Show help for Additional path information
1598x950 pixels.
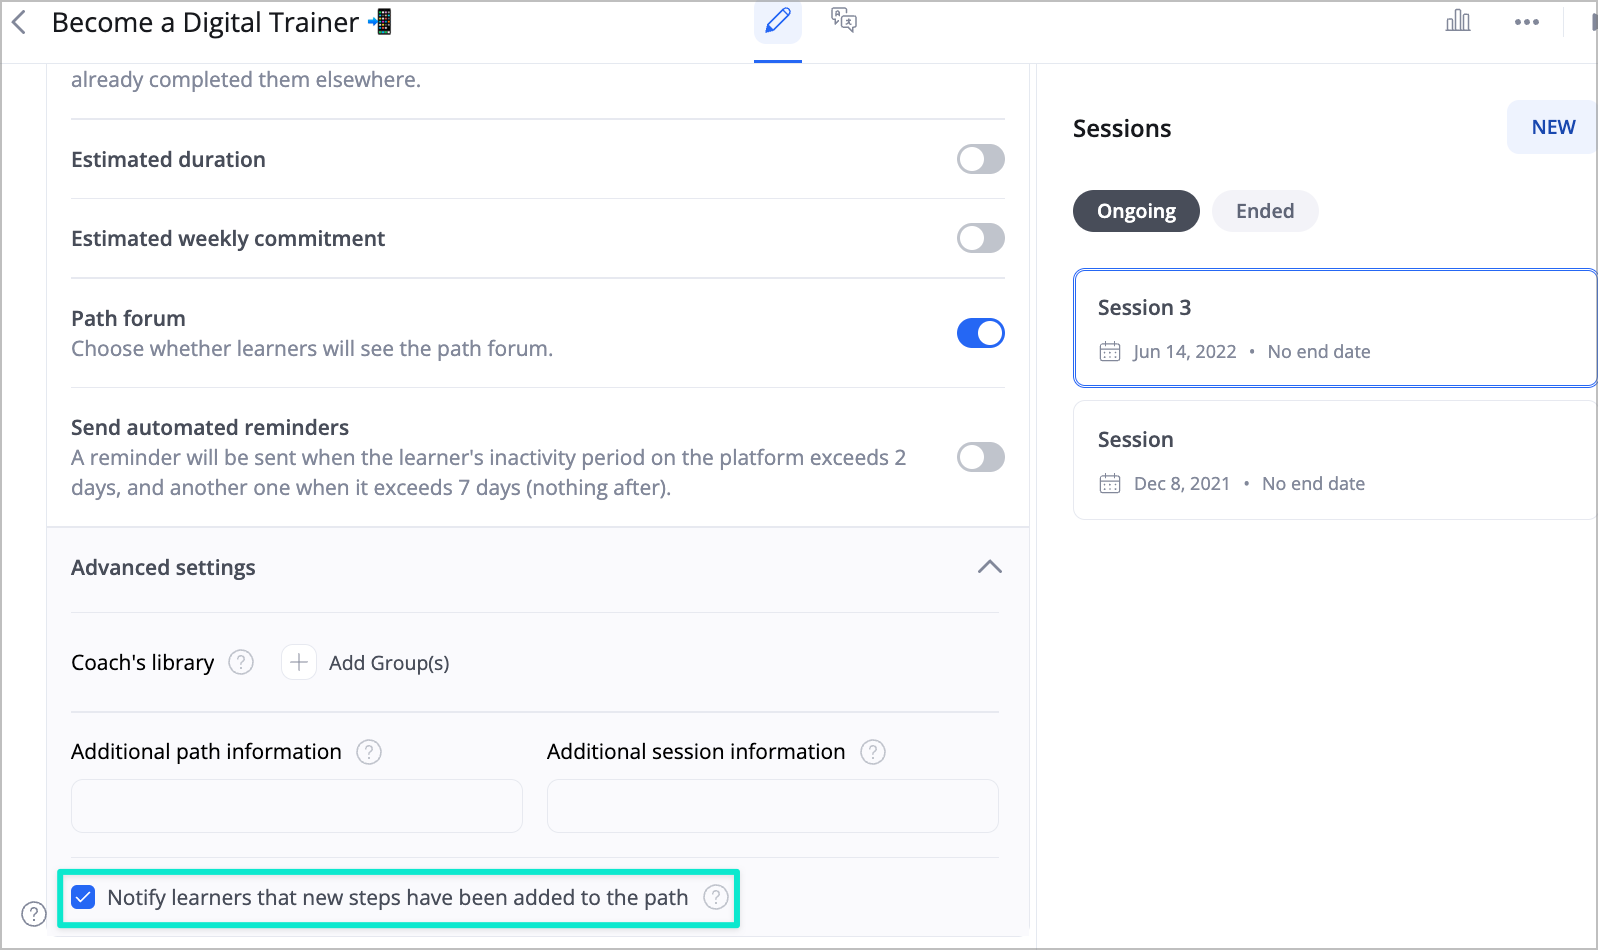(x=369, y=752)
